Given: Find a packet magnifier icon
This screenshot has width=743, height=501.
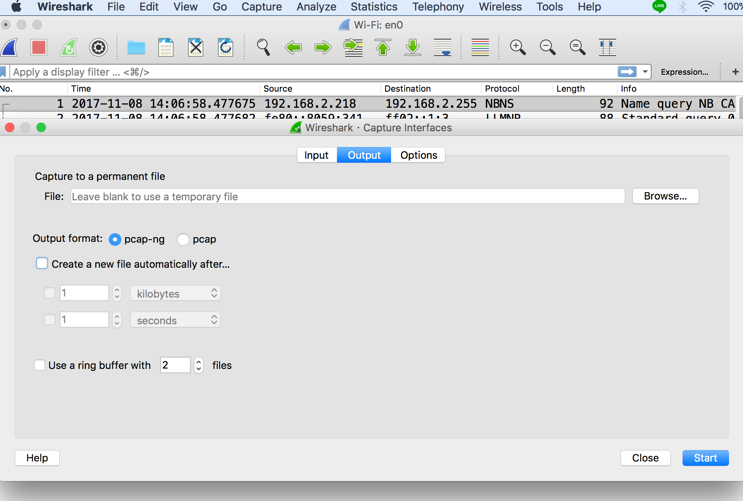Looking at the screenshot, I should pos(263,47).
